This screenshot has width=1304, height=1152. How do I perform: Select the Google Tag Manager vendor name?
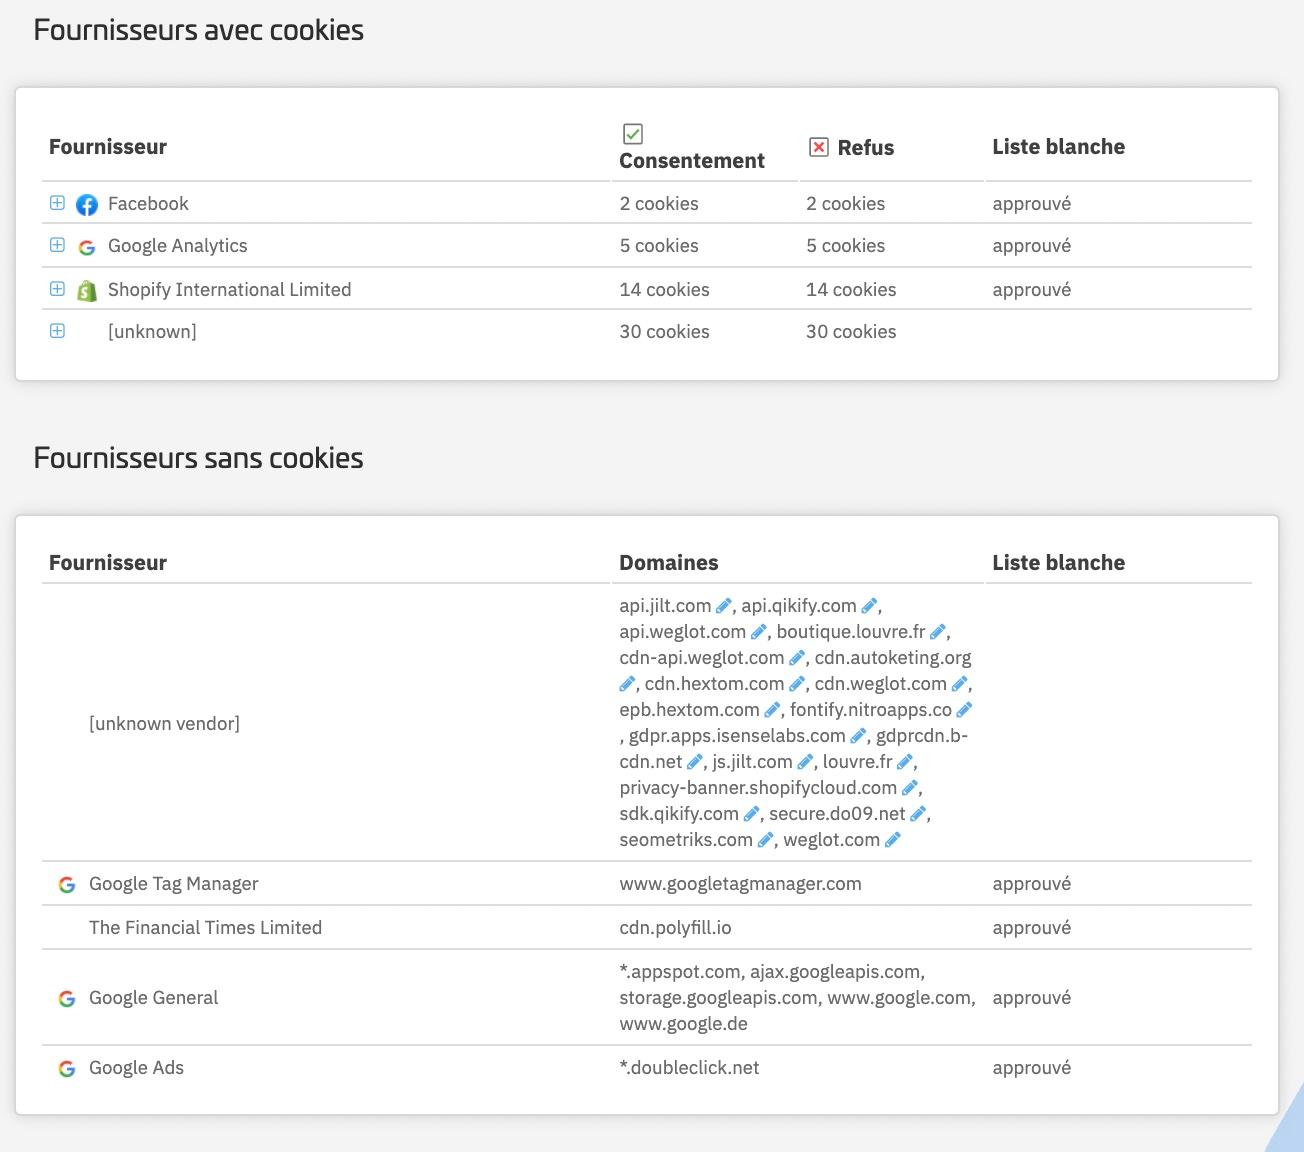(173, 883)
